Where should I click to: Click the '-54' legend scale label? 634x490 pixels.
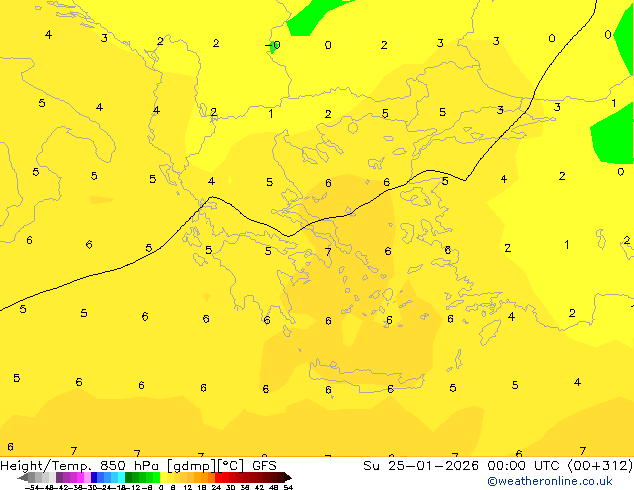click(32, 487)
